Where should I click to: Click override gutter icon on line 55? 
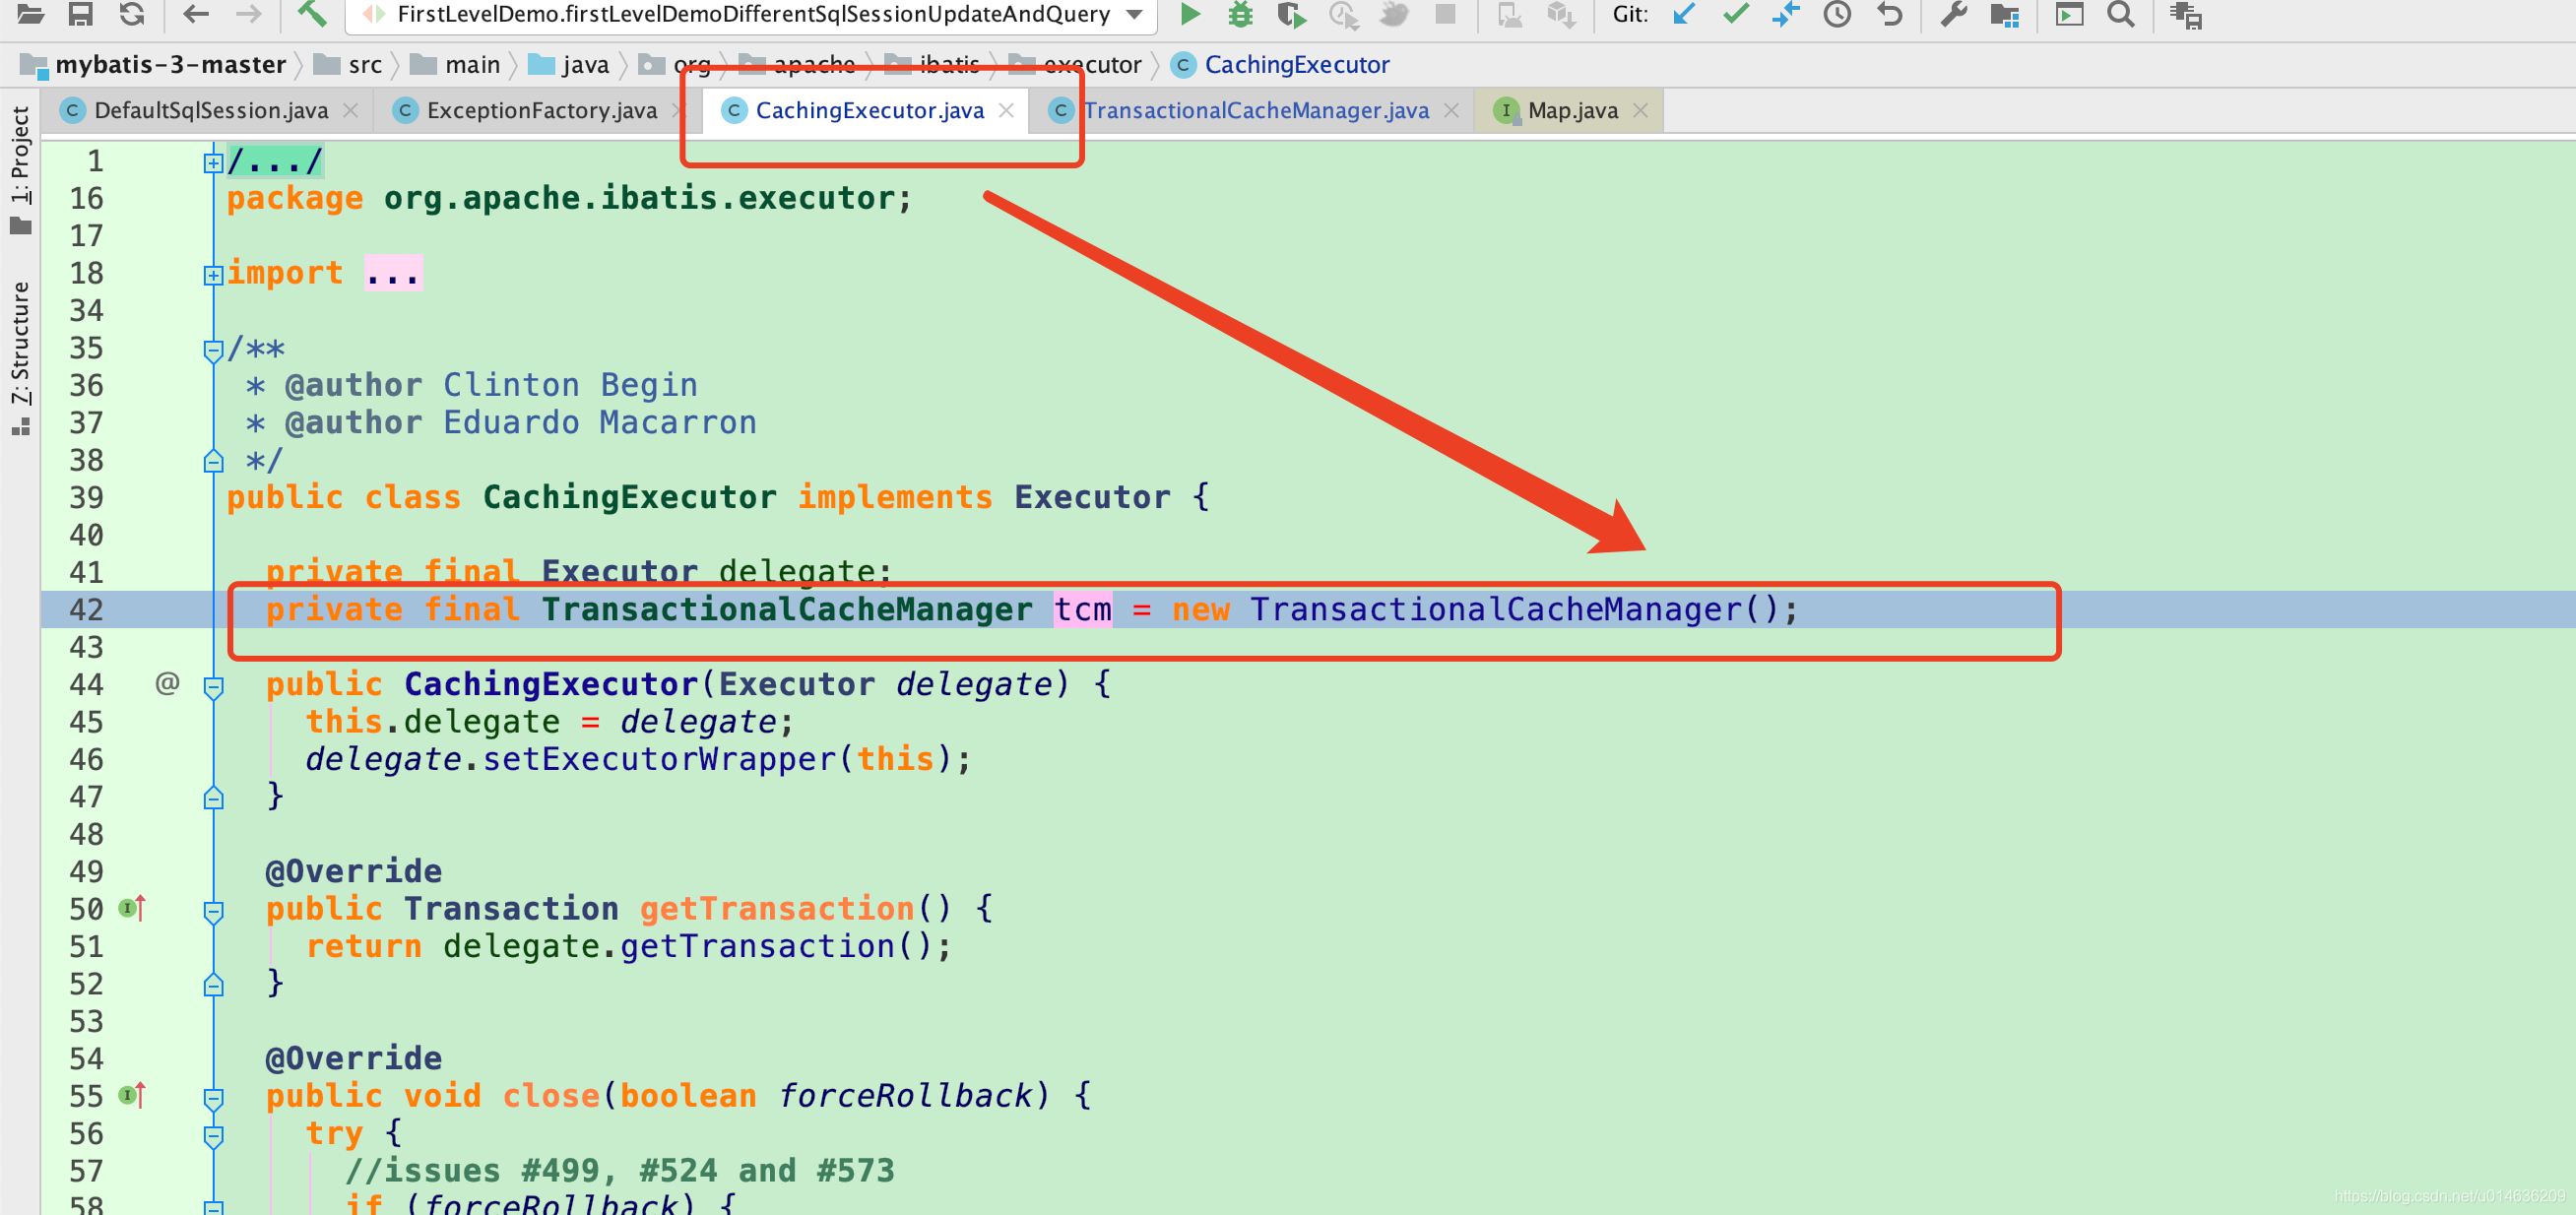point(132,1096)
